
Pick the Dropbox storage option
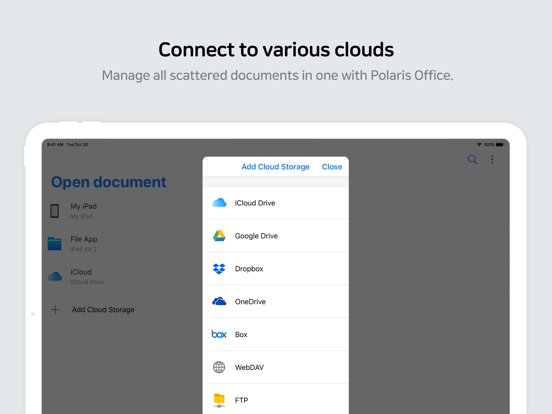point(277,269)
